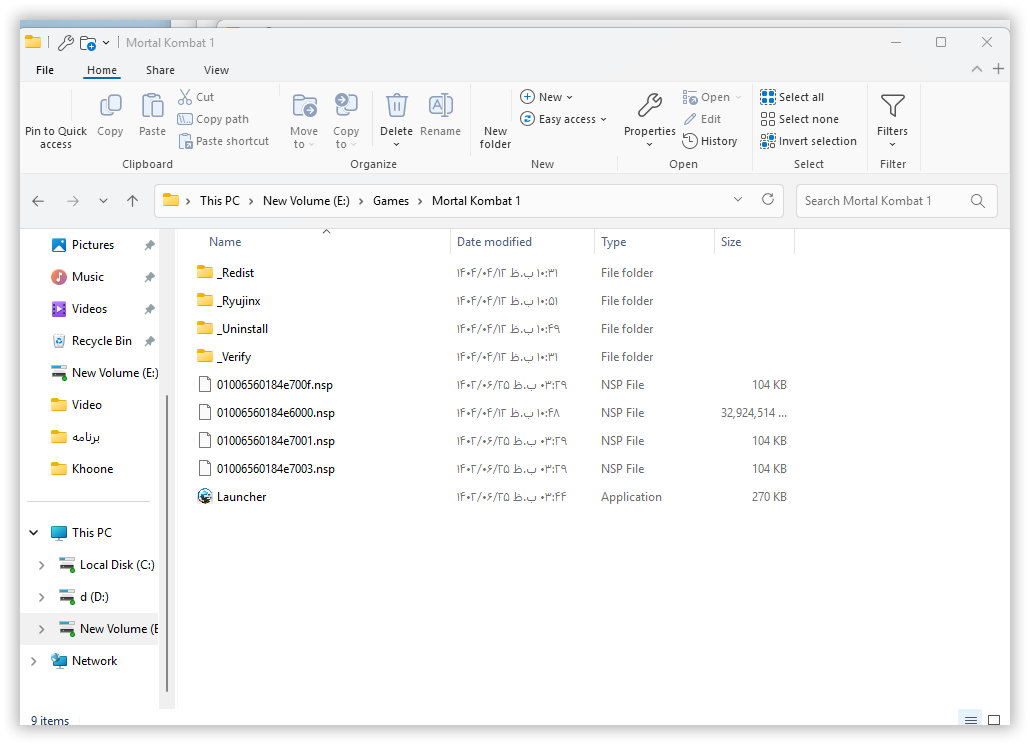Click the Edit pencil option
This screenshot has width=1030, height=745.
(x=702, y=119)
